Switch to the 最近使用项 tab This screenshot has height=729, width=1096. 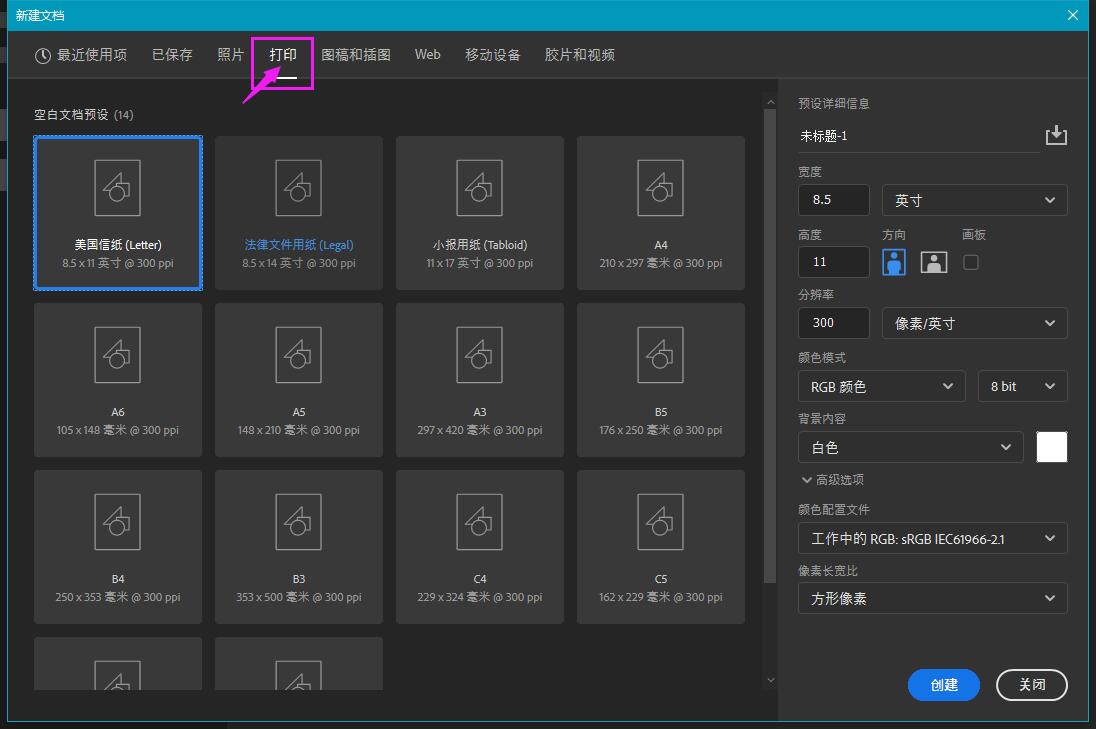point(81,55)
